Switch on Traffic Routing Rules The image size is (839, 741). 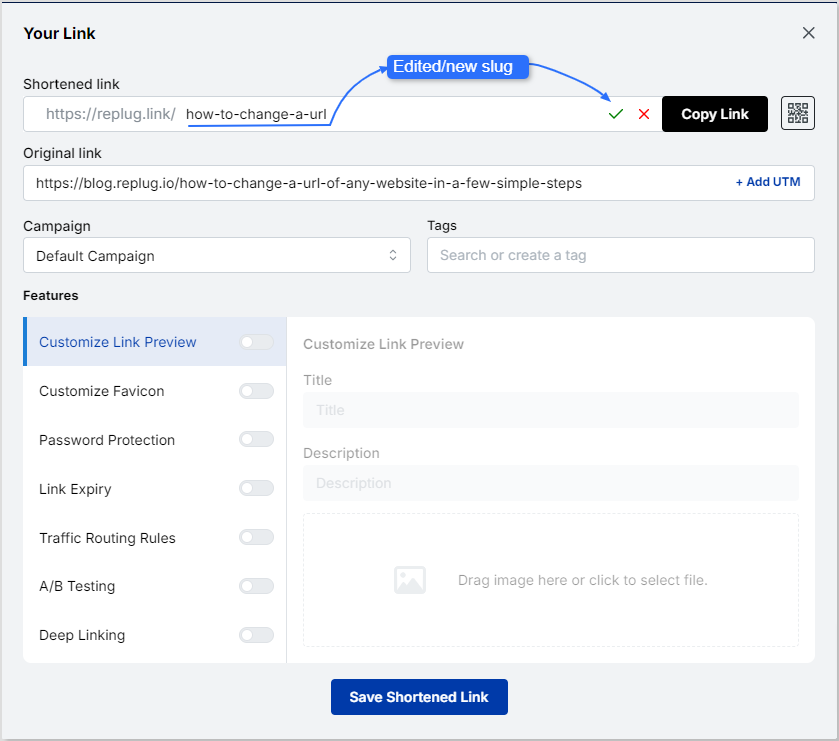(x=257, y=537)
